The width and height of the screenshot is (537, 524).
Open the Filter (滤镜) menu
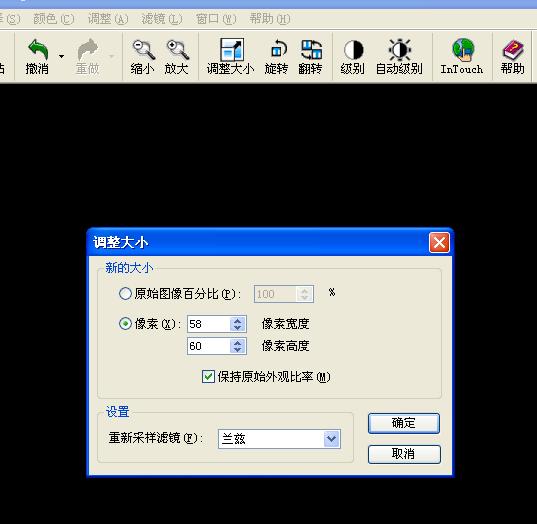point(162,19)
